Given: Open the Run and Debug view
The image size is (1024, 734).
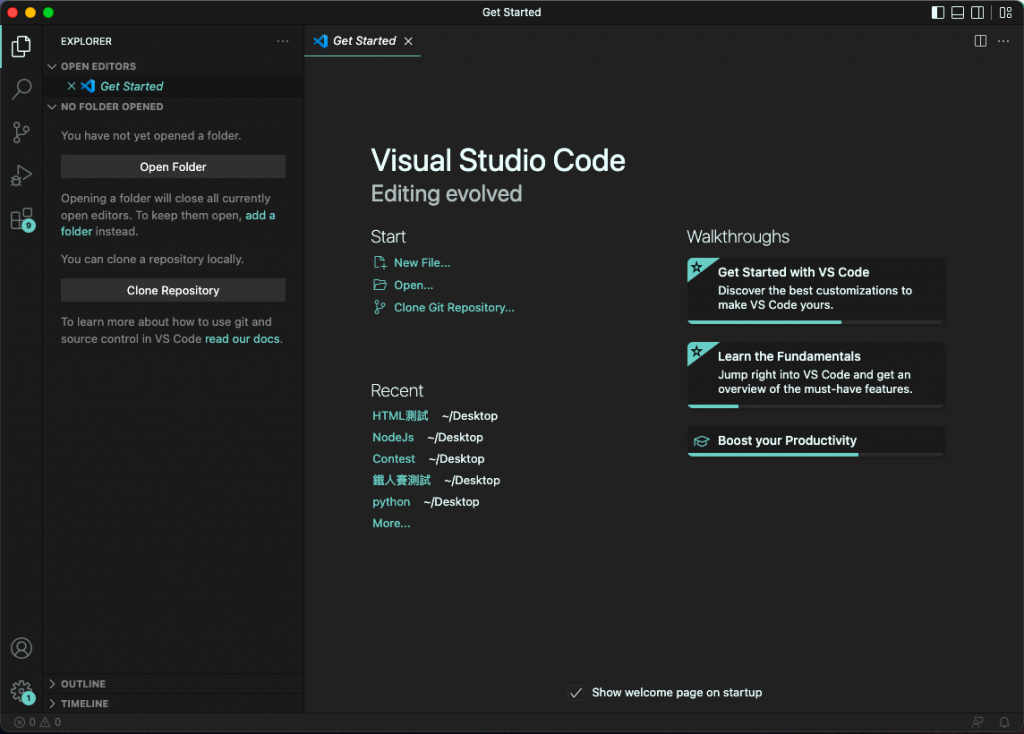Looking at the screenshot, I should click(x=21, y=176).
